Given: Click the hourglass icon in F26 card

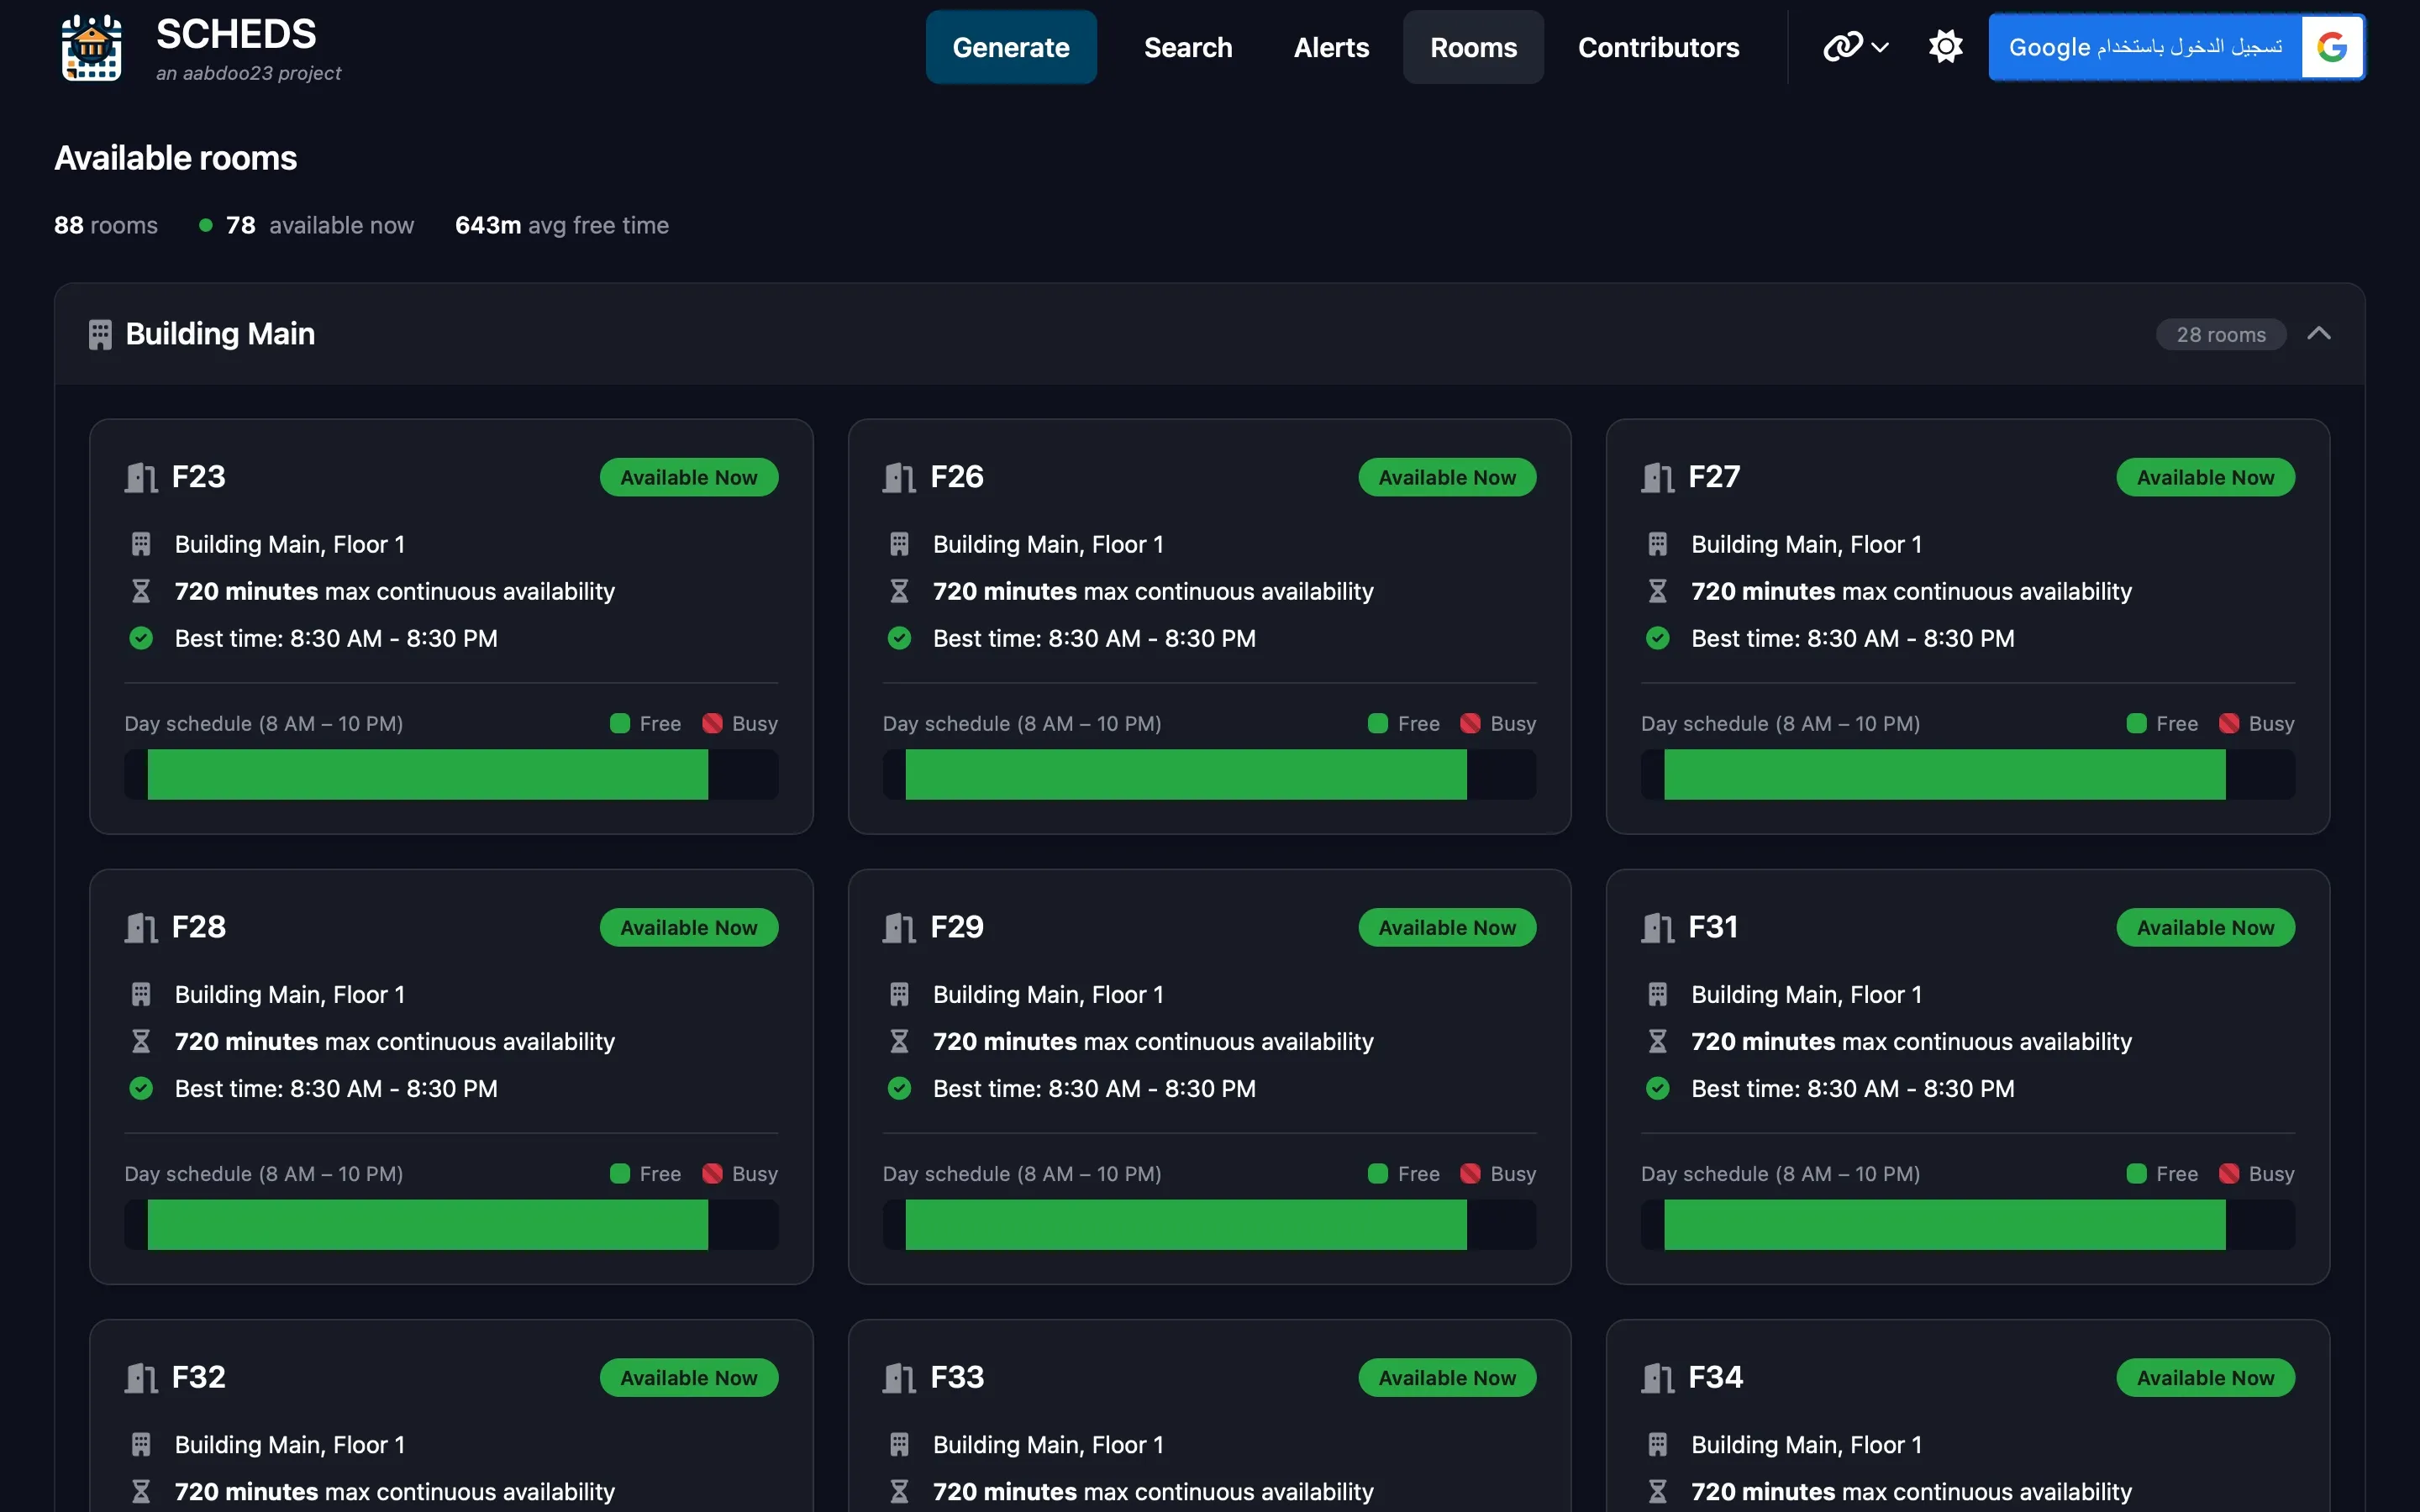Looking at the screenshot, I should pyautogui.click(x=899, y=591).
